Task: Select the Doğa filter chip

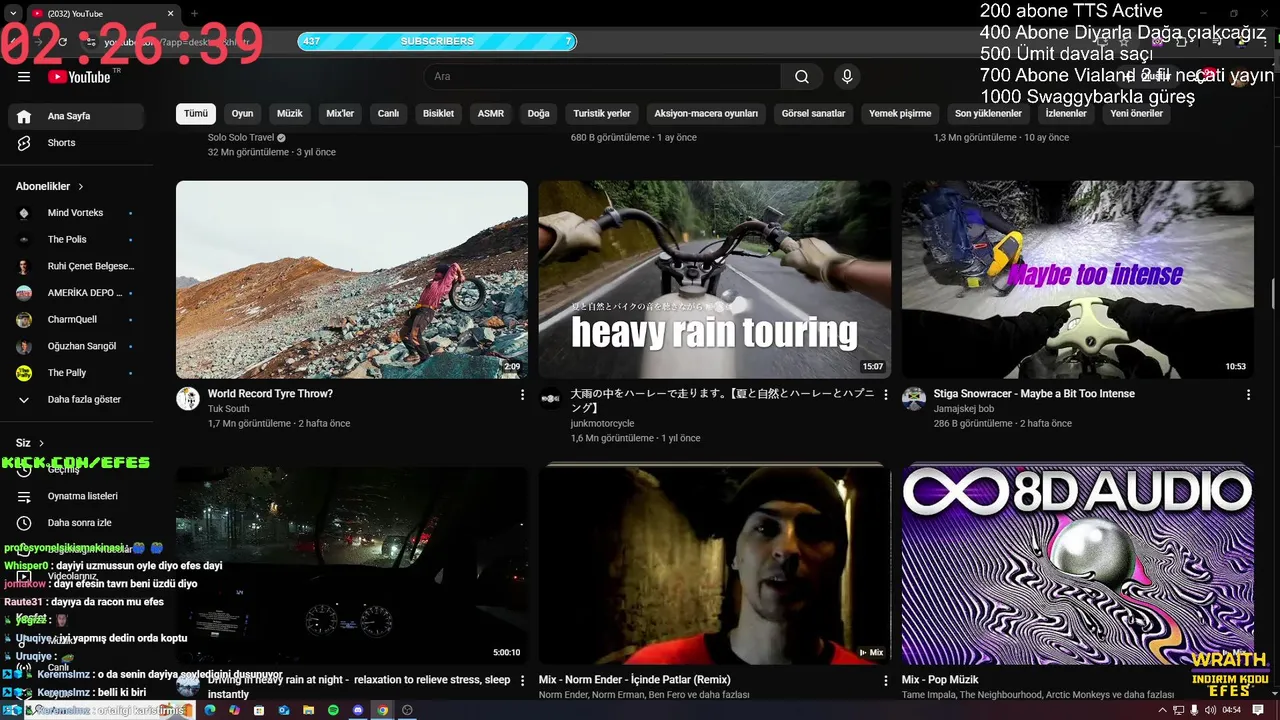Action: tap(539, 113)
